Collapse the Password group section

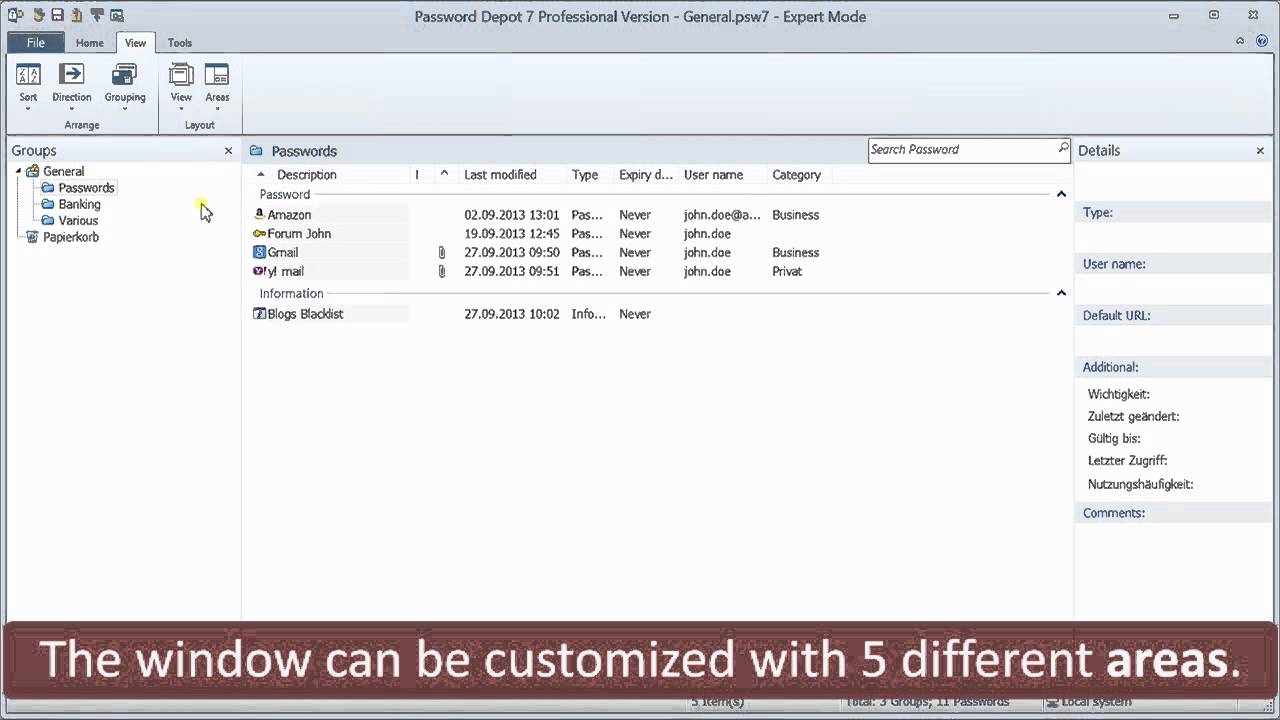click(1061, 194)
